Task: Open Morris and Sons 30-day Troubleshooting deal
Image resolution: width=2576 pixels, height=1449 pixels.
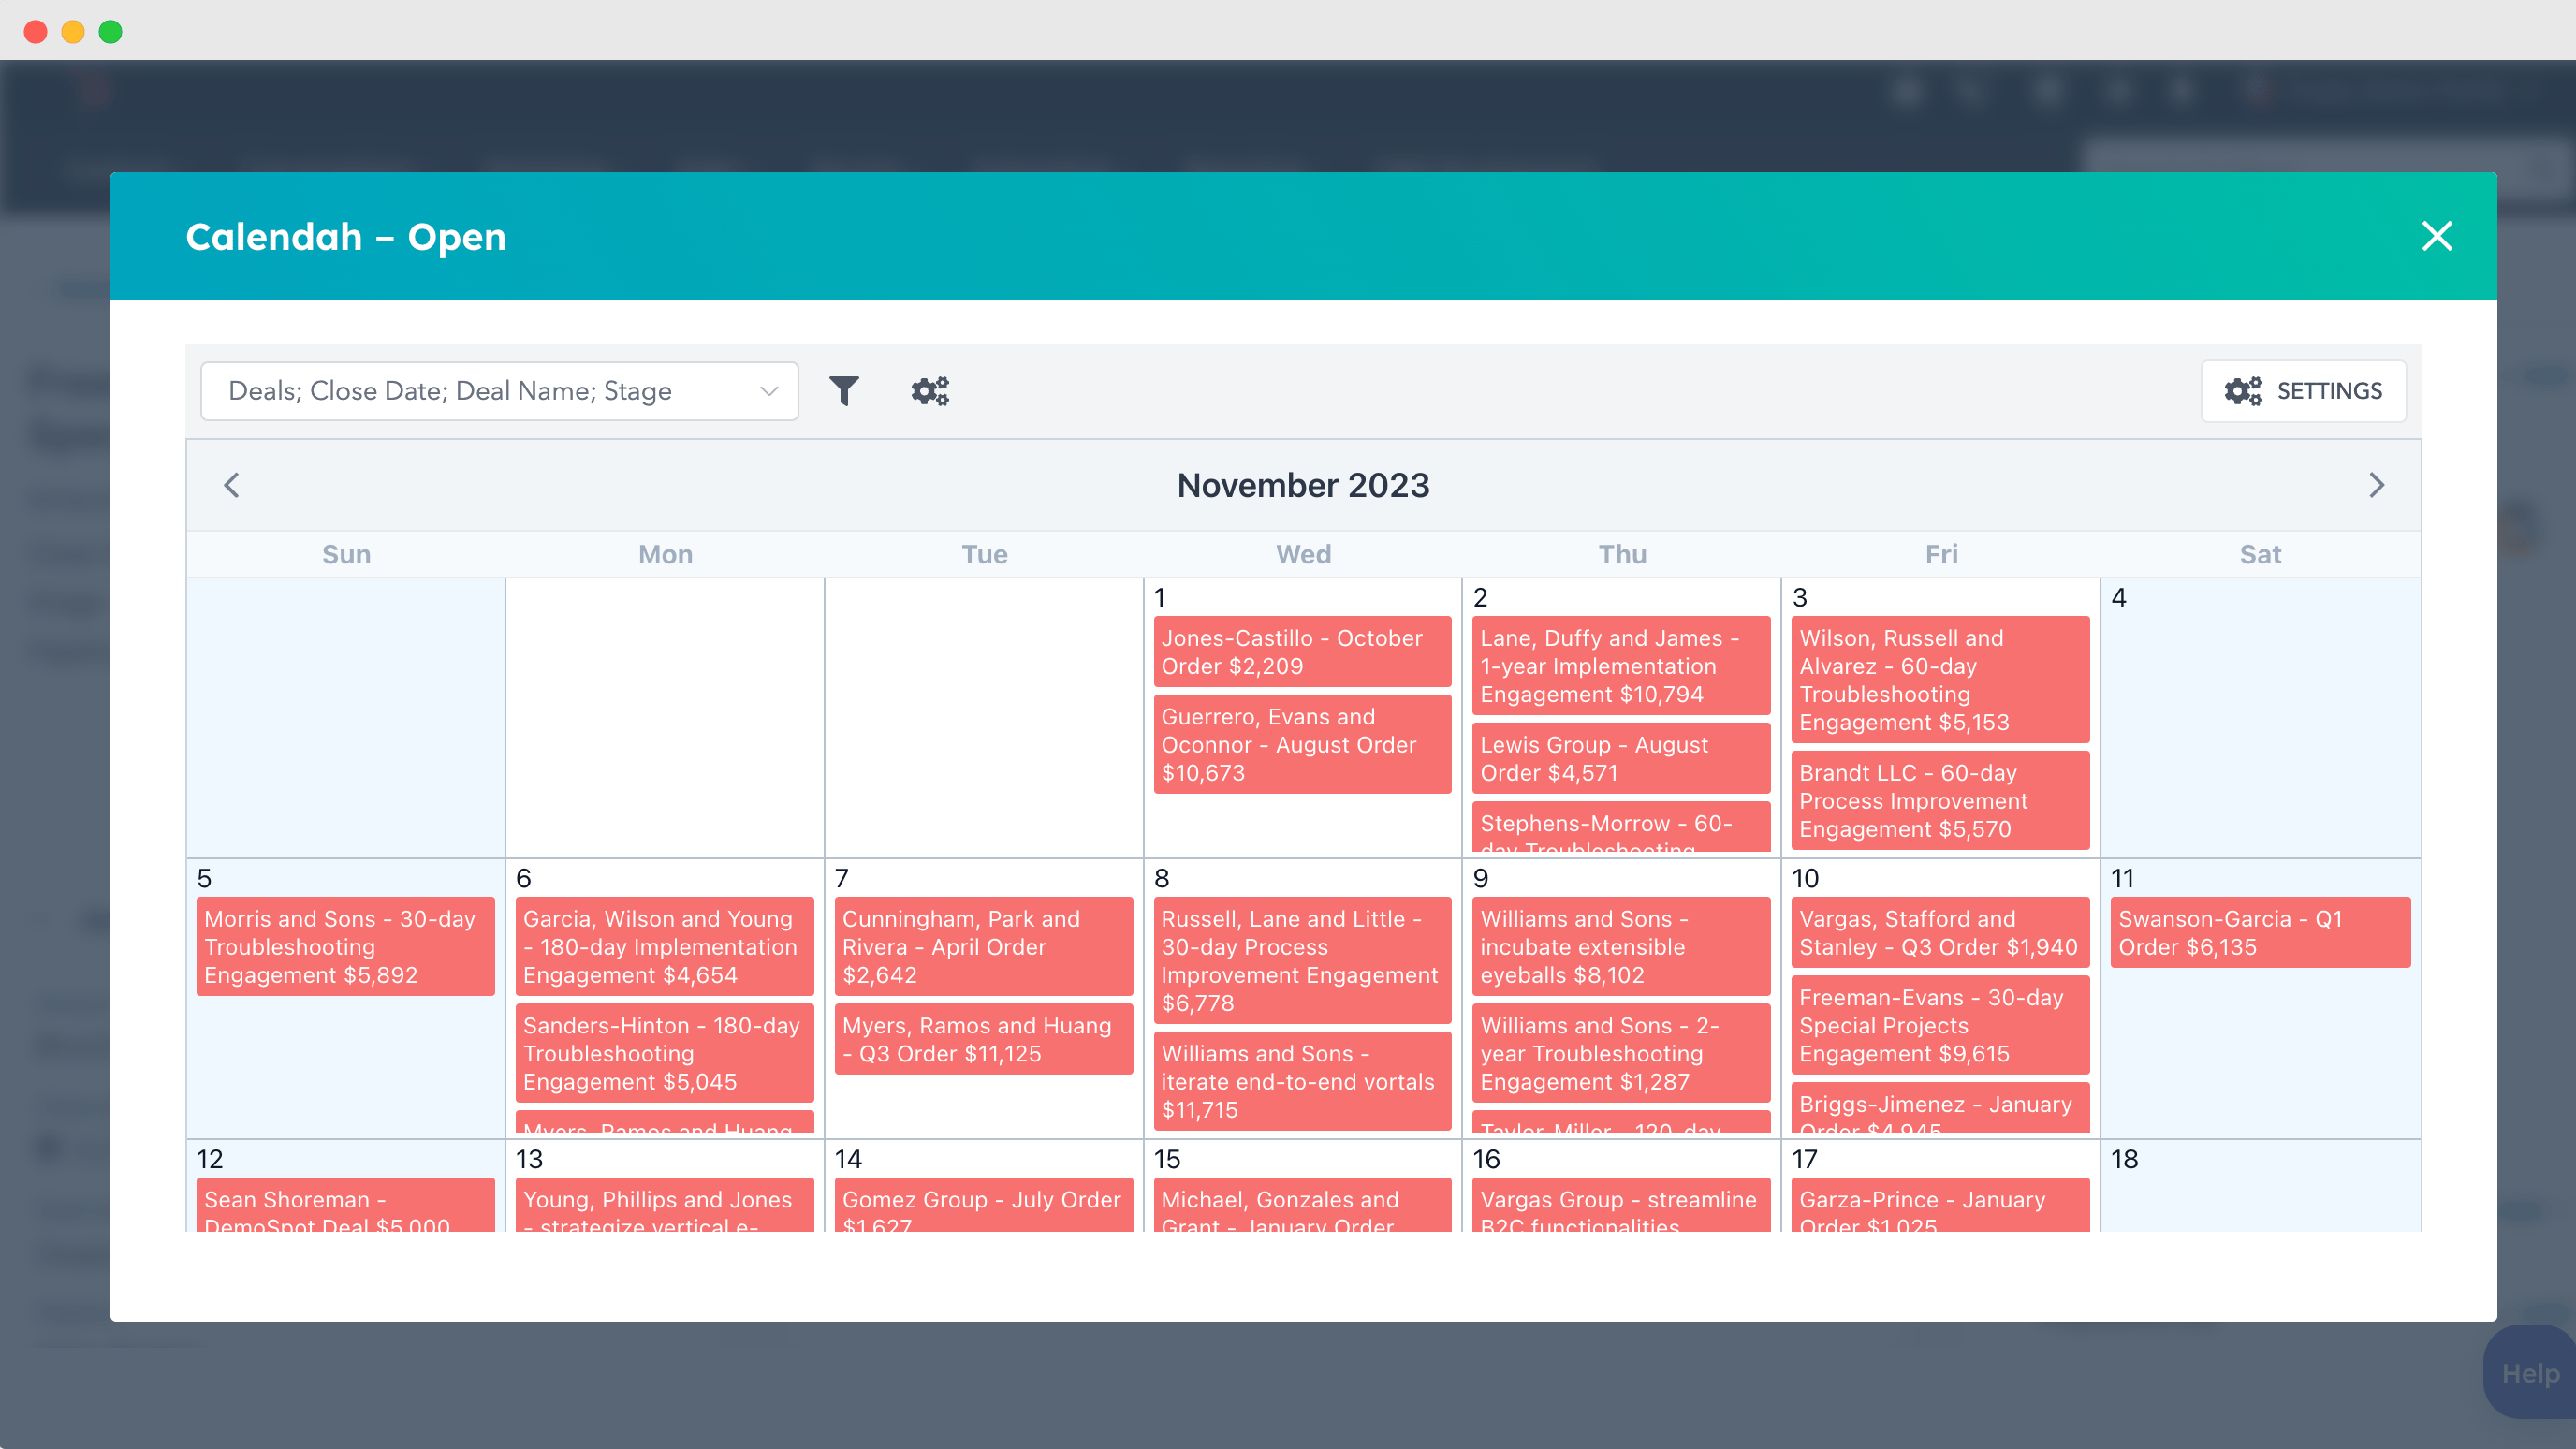Action: pos(345,947)
